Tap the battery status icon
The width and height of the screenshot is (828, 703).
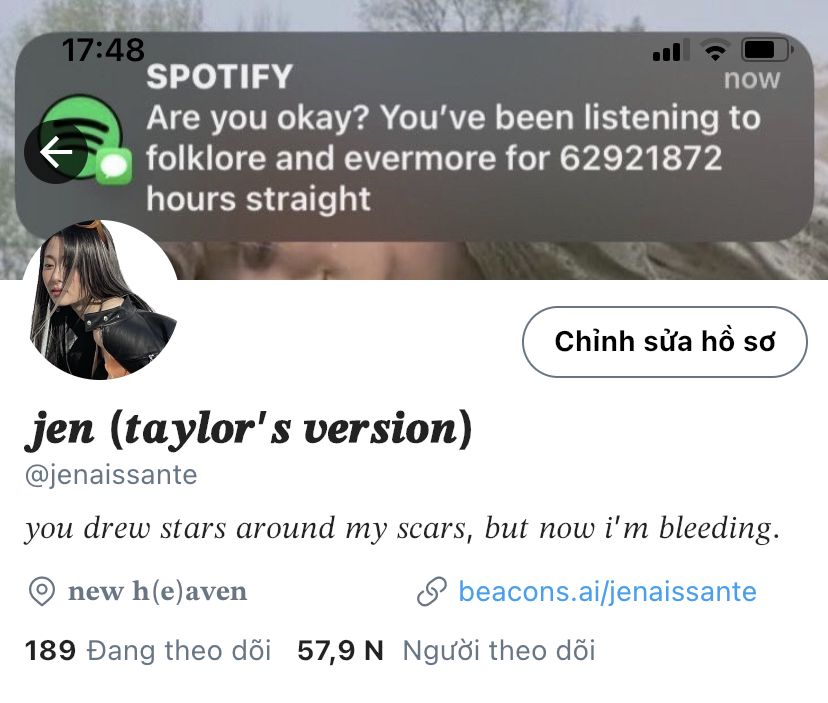767,50
